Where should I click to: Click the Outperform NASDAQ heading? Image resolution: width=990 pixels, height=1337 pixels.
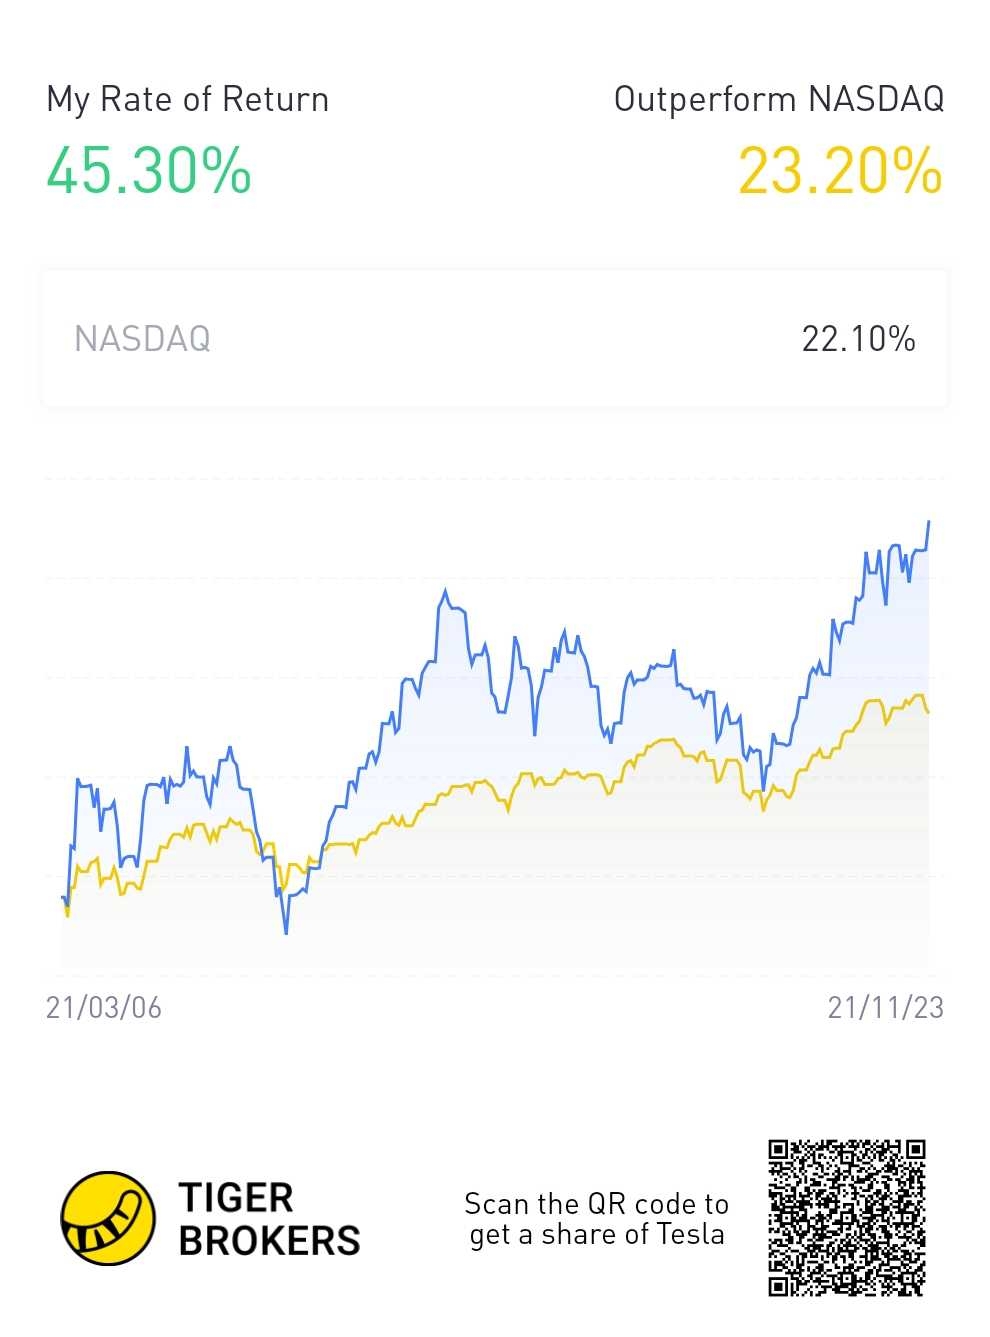click(x=779, y=99)
